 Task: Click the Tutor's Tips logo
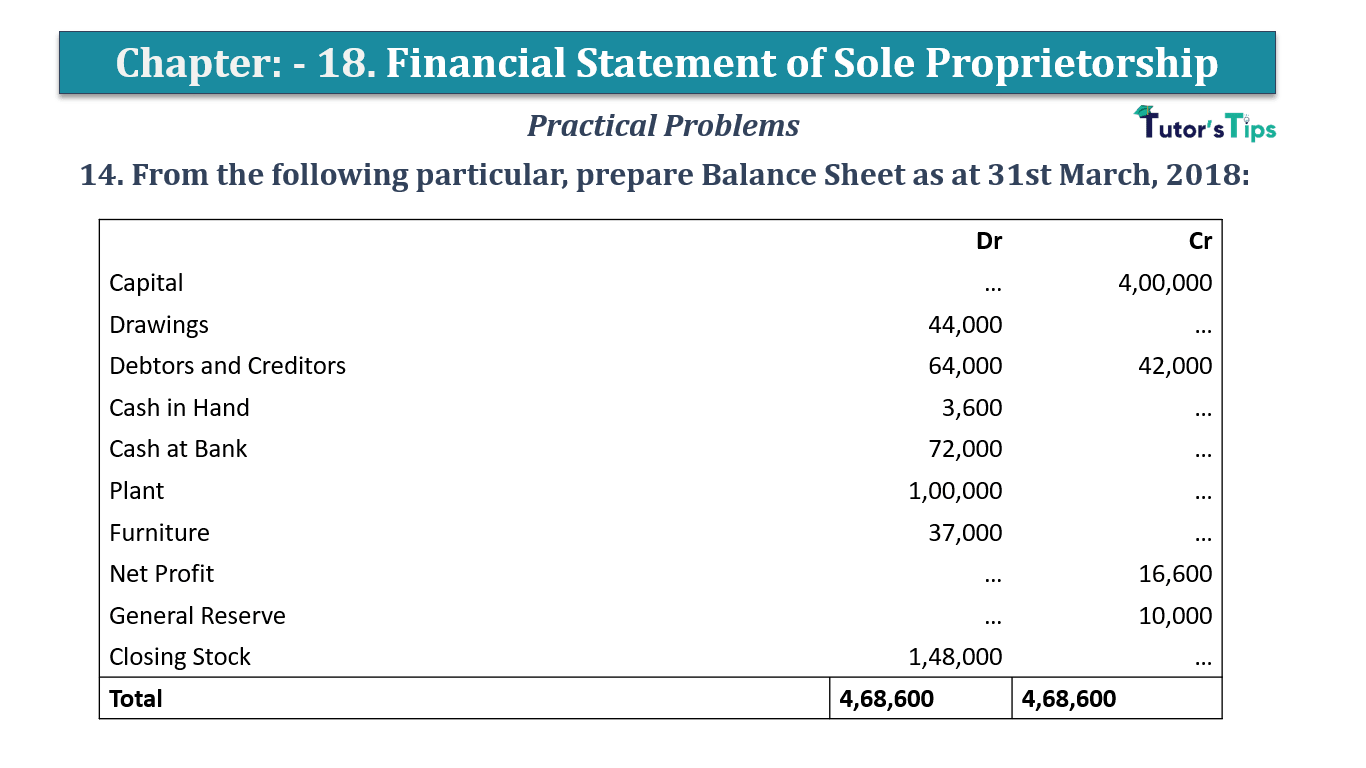click(x=1205, y=124)
